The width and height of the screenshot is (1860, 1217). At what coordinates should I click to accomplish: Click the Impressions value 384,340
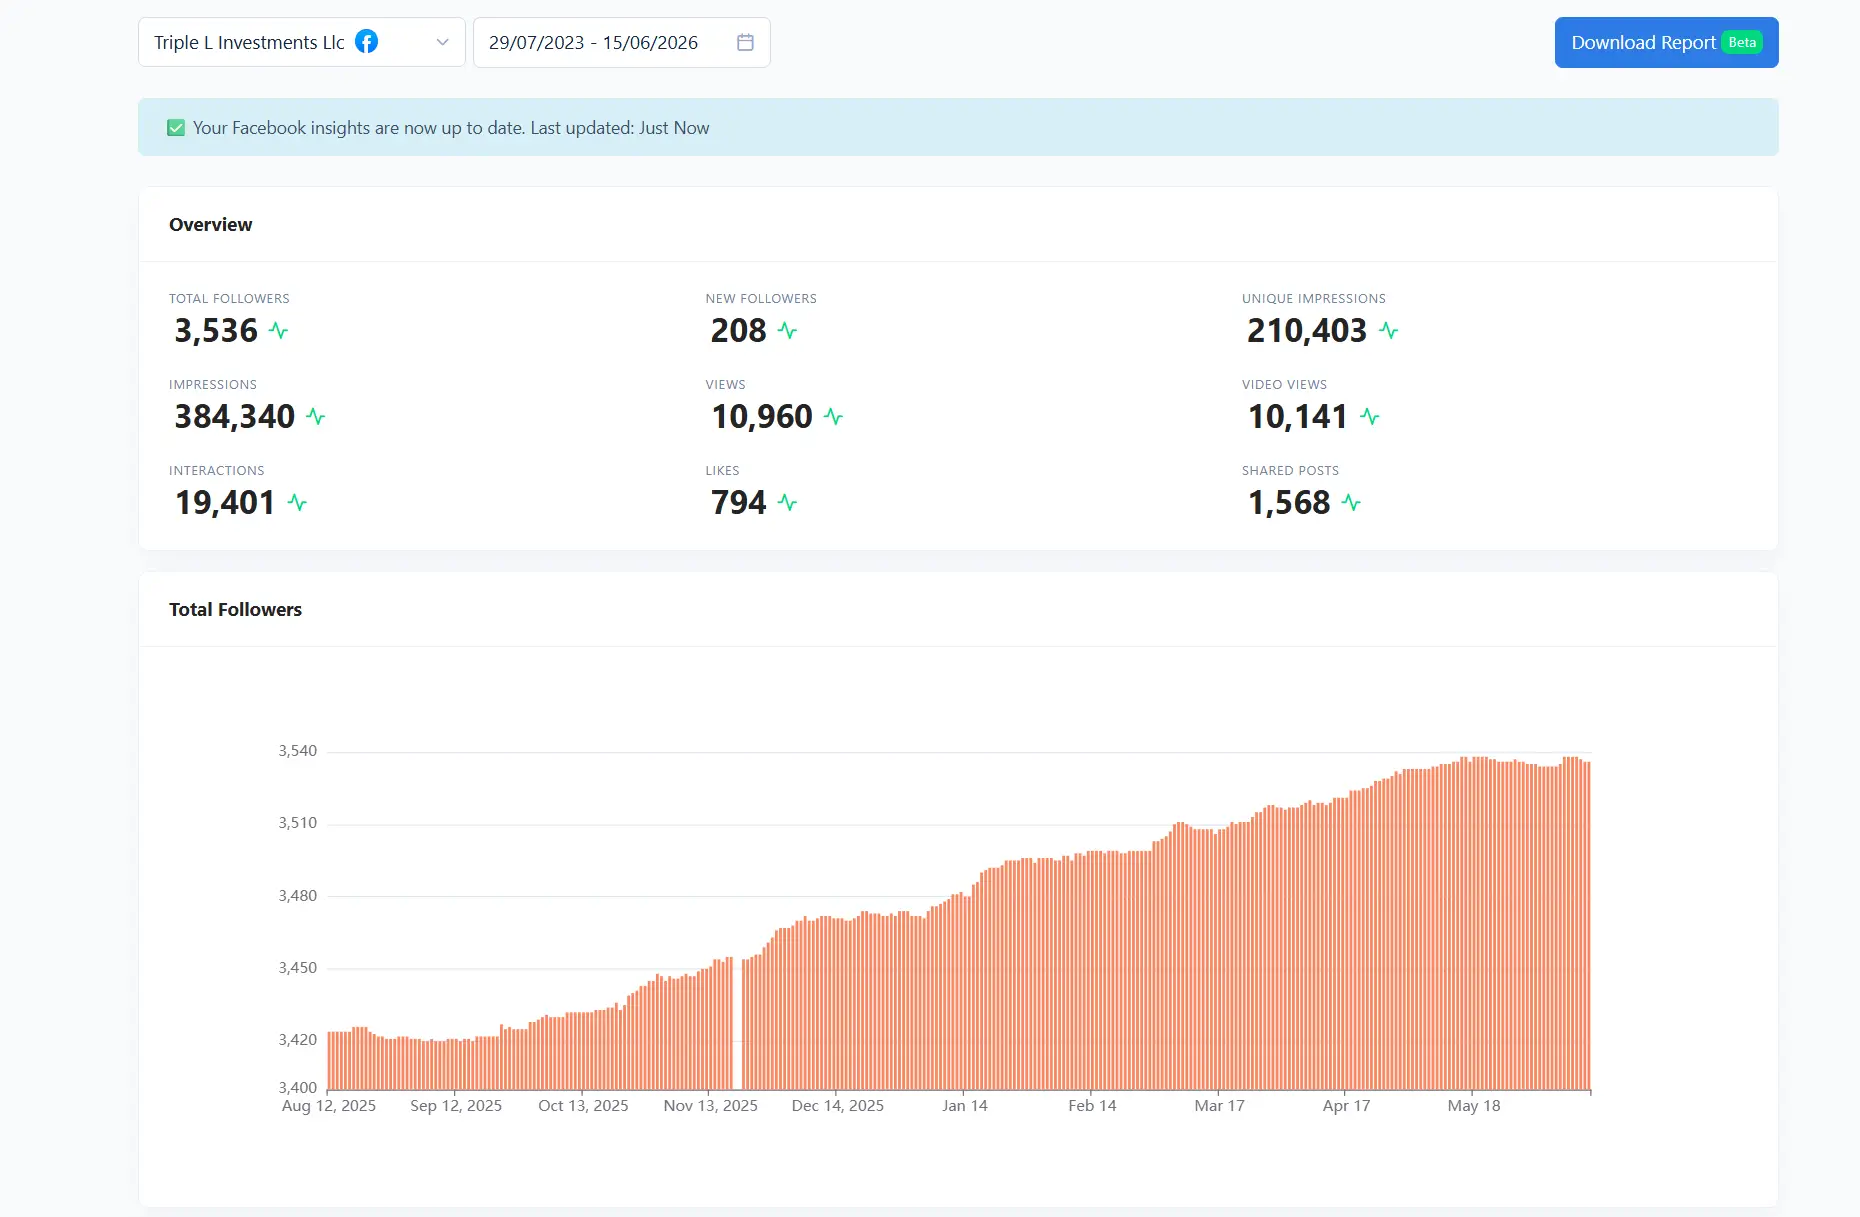coord(235,417)
